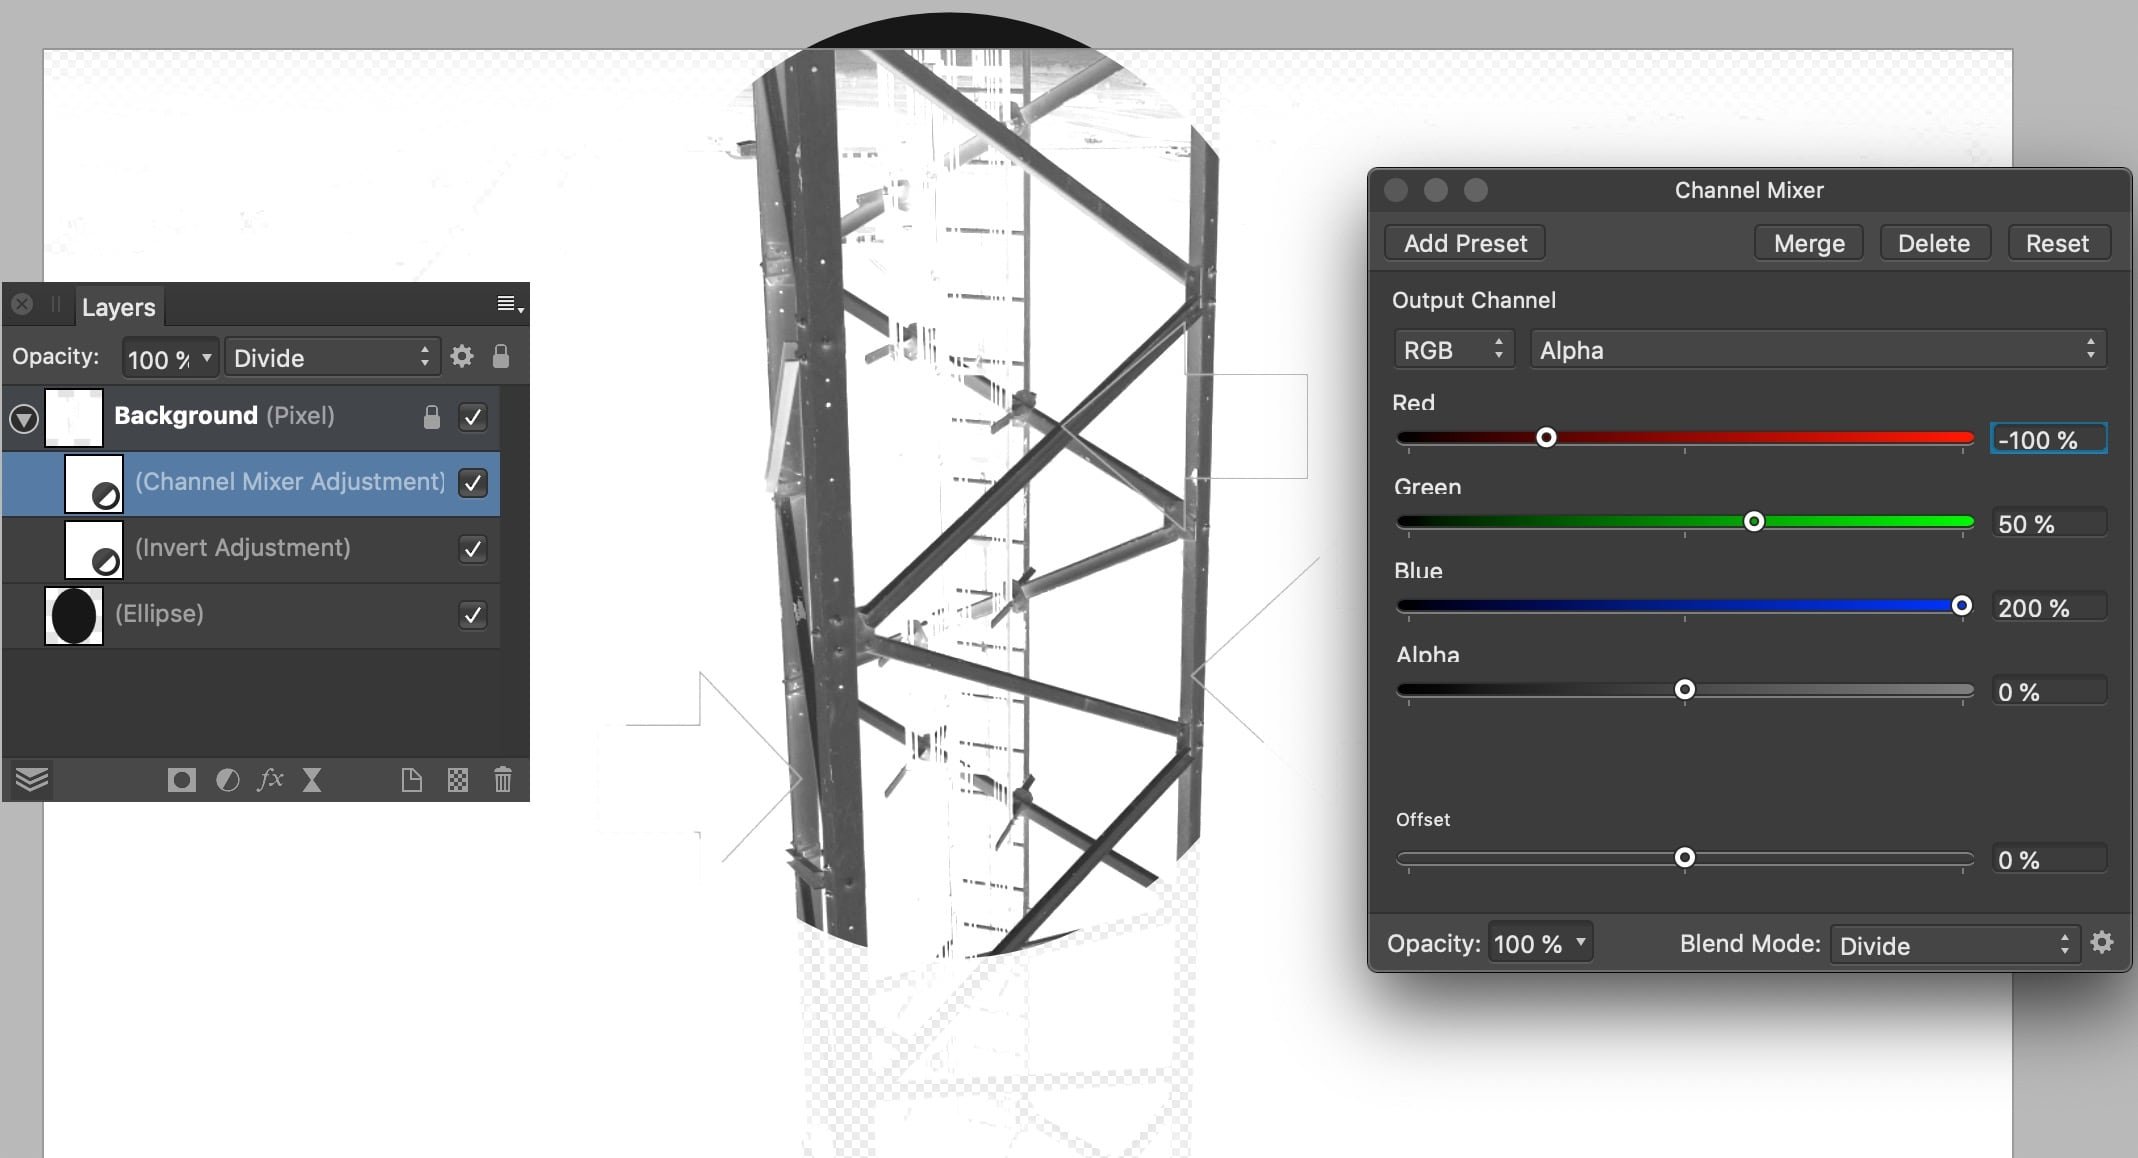Select the Ellipse layer row
Screen dimensions: 2138x1158
[251, 615]
